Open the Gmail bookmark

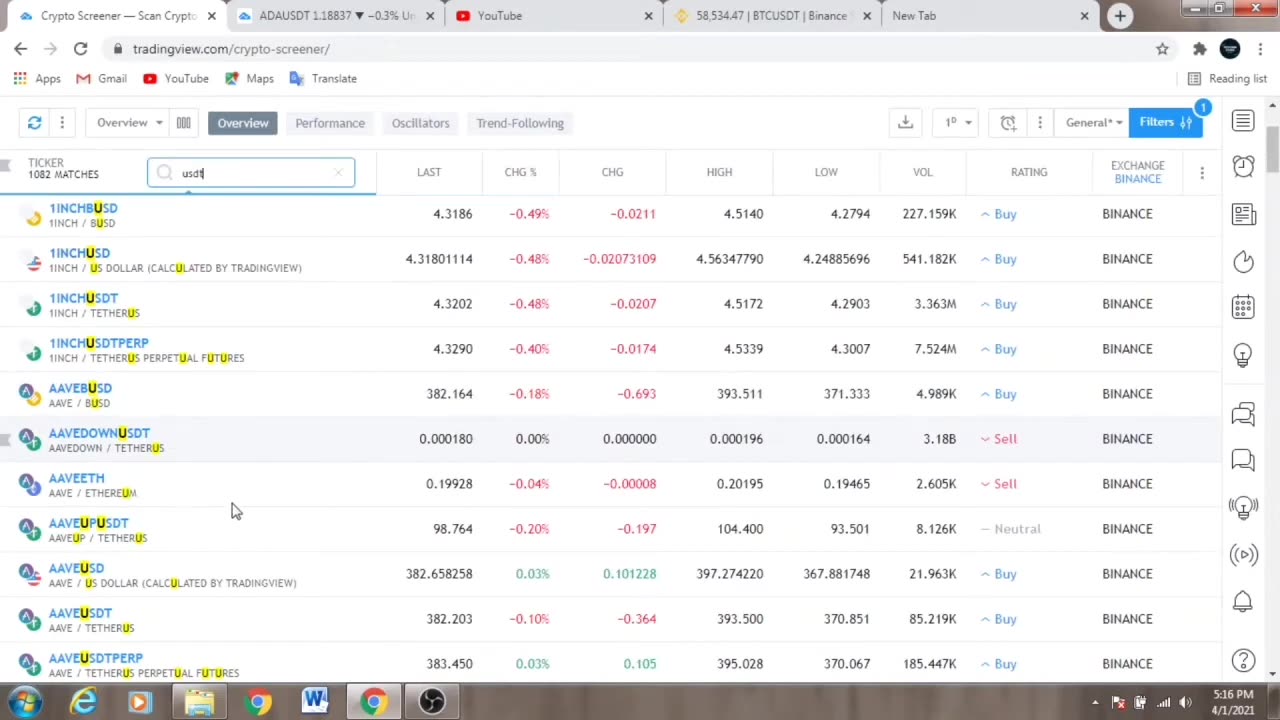(101, 78)
